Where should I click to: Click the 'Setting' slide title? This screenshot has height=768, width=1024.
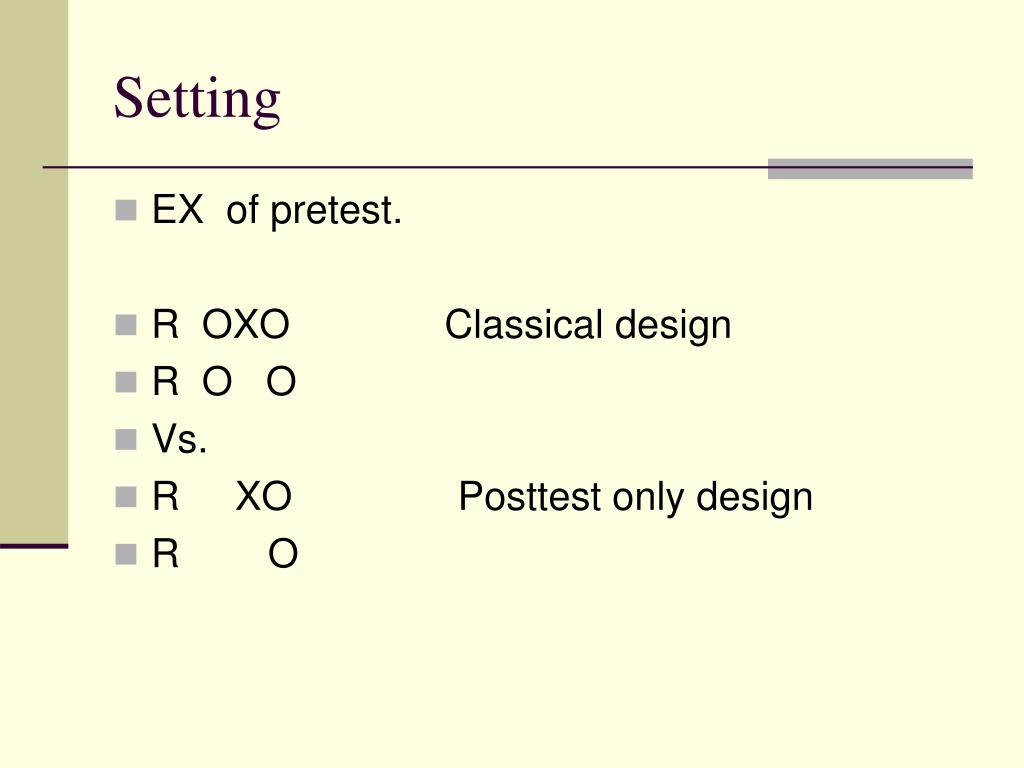pos(197,99)
